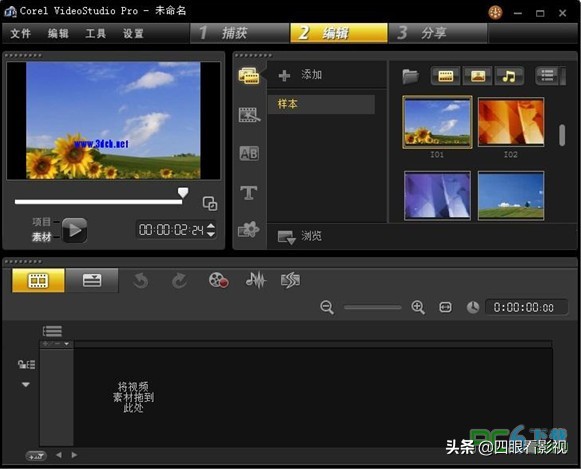
Task: Expand the track manager dropdown arrow
Action: coord(66,344)
